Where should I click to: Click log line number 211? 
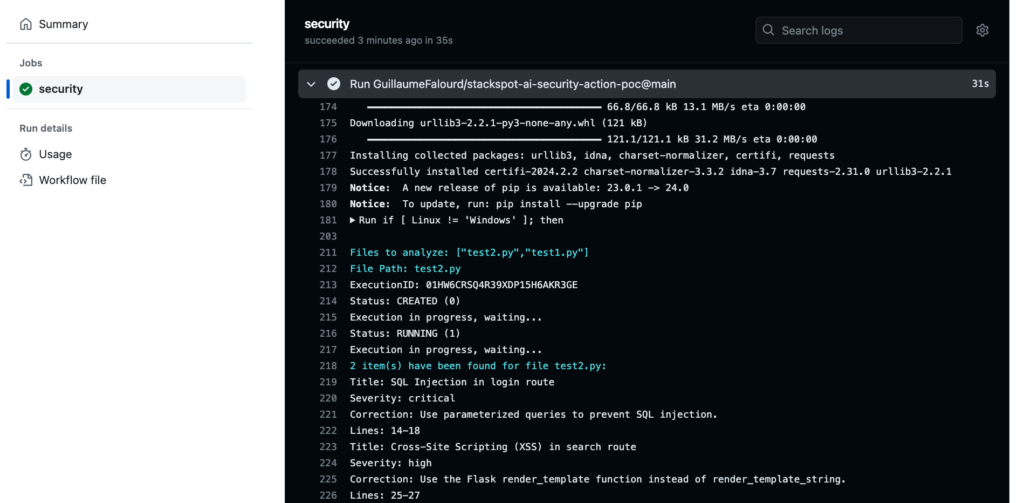point(328,252)
